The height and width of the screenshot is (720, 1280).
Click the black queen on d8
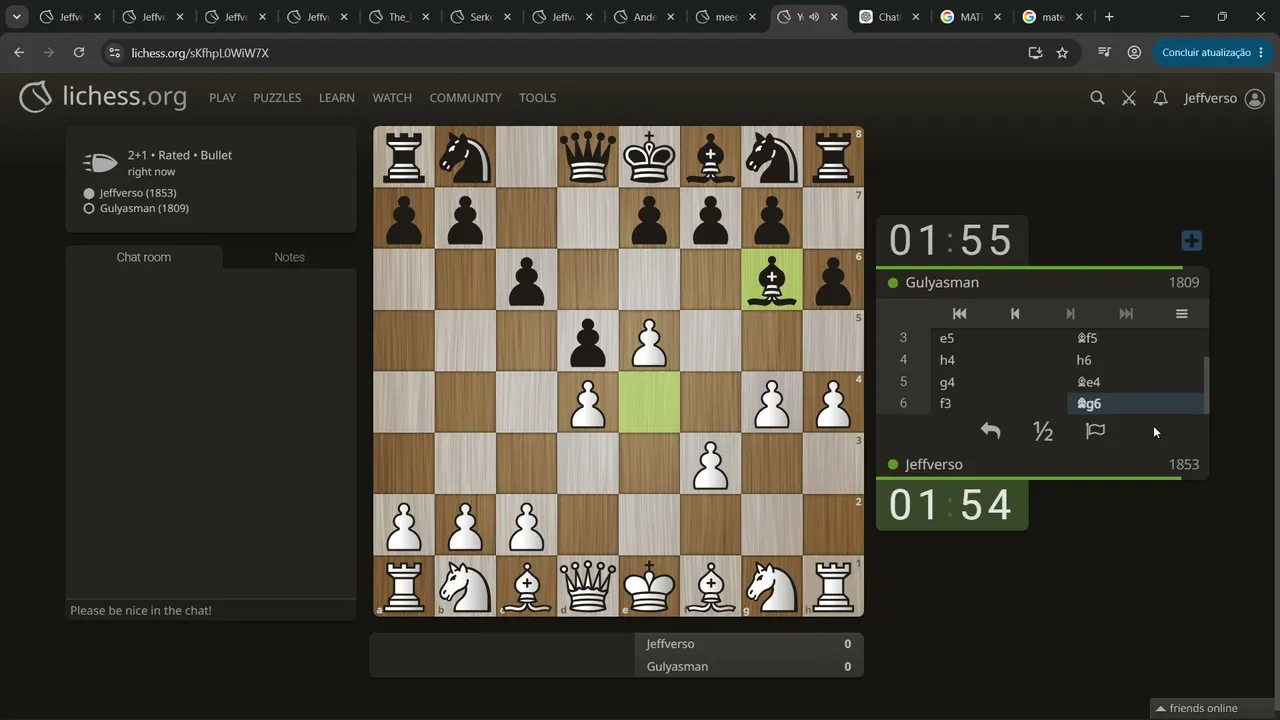point(588,157)
